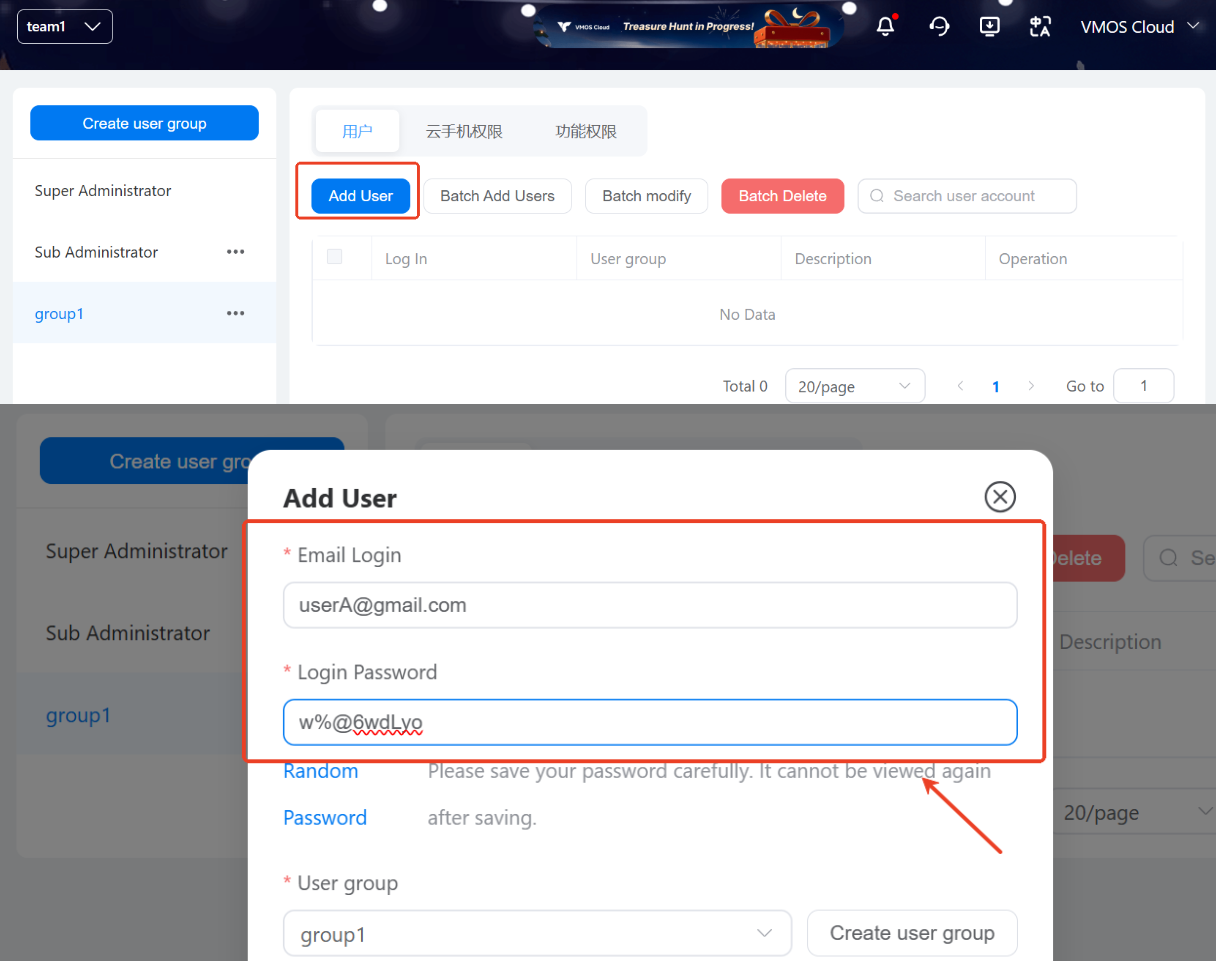Close the Add User dialog
Image resolution: width=1216 pixels, height=961 pixels.
(1000, 497)
